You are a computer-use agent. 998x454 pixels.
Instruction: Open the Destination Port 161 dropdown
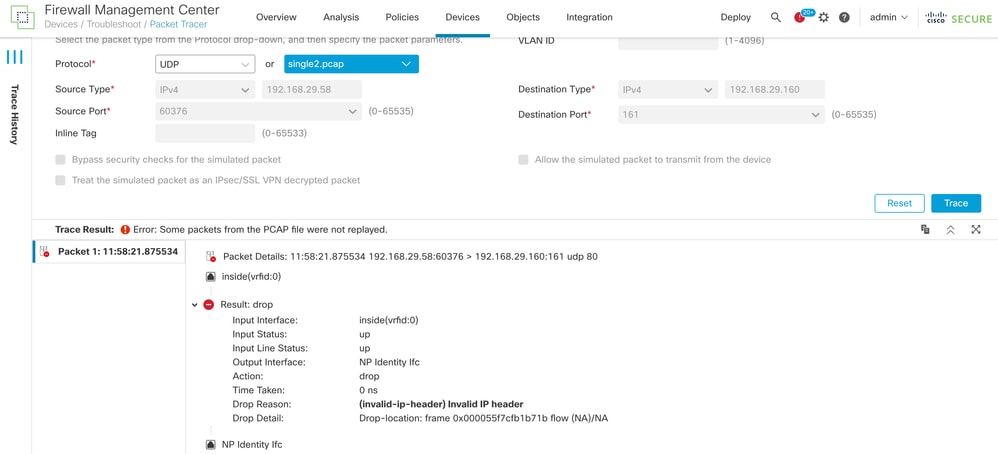point(722,115)
